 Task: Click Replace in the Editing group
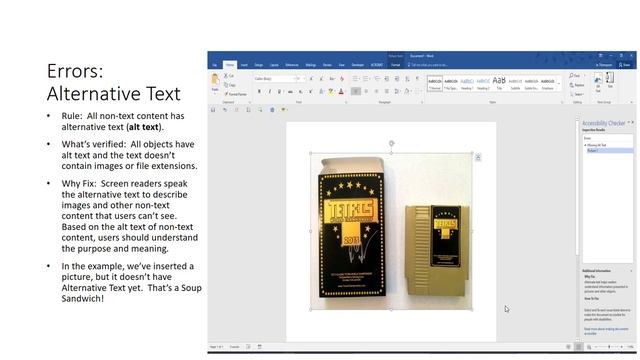pos(577,85)
